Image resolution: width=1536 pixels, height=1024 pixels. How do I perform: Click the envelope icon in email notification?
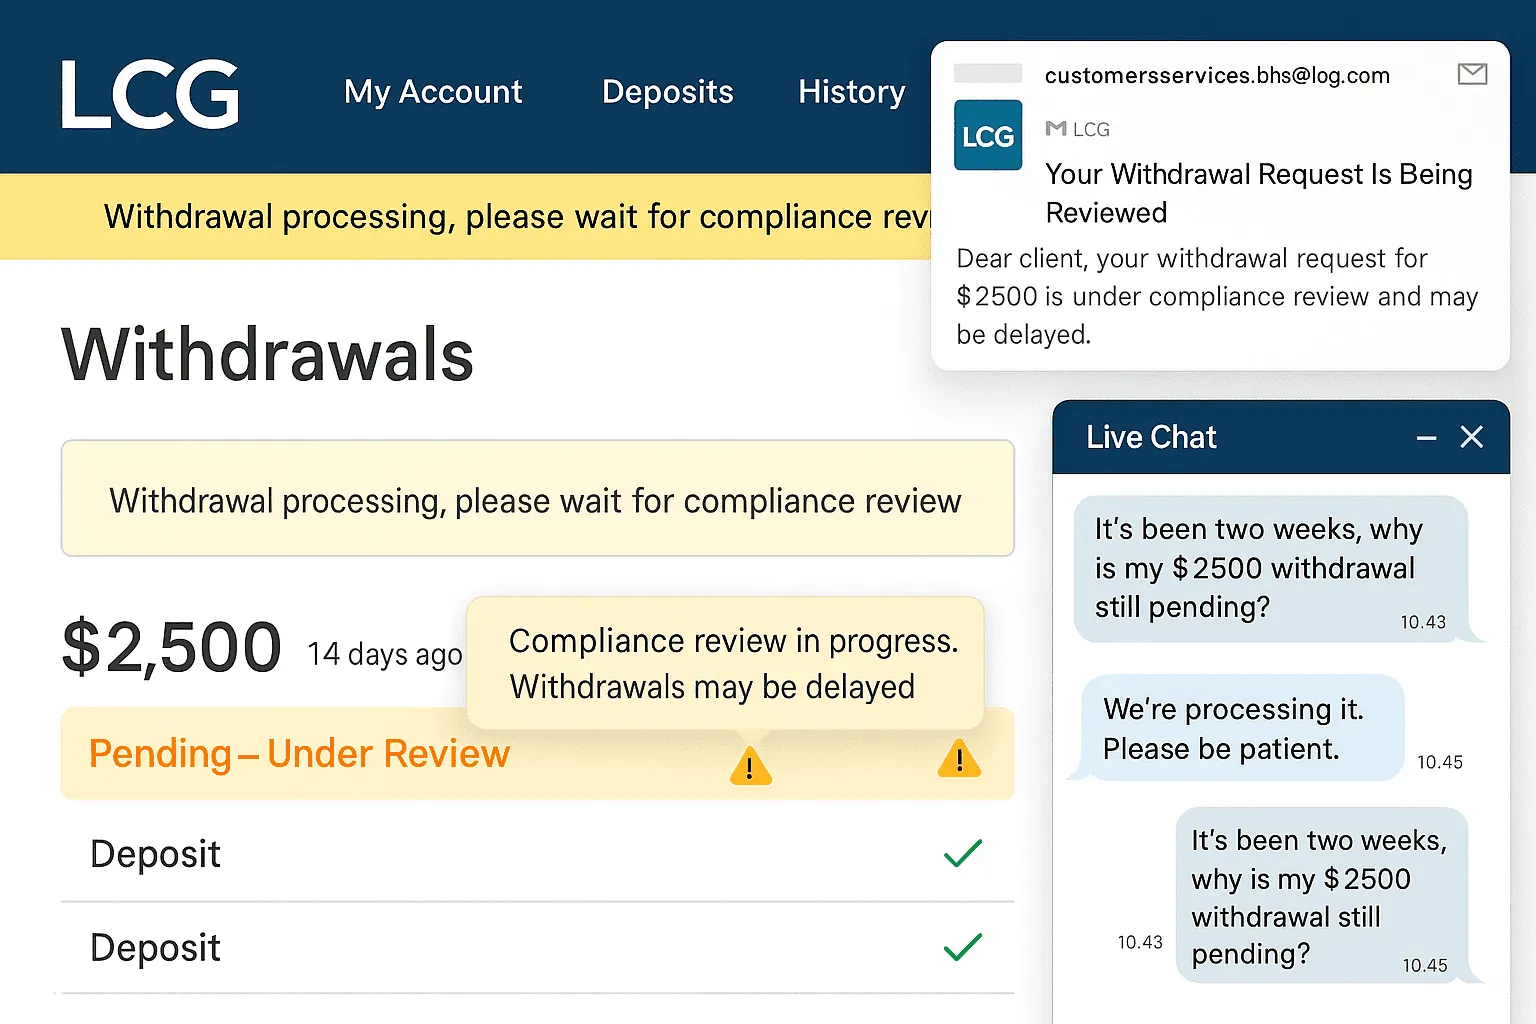[1472, 74]
